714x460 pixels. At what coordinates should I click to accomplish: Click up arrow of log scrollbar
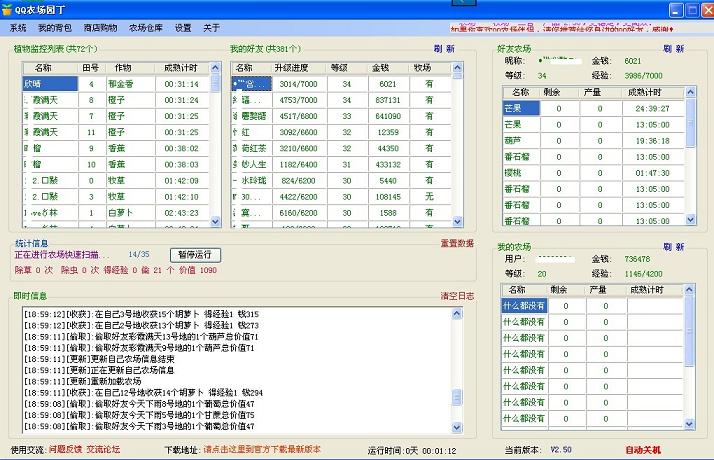coord(457,313)
